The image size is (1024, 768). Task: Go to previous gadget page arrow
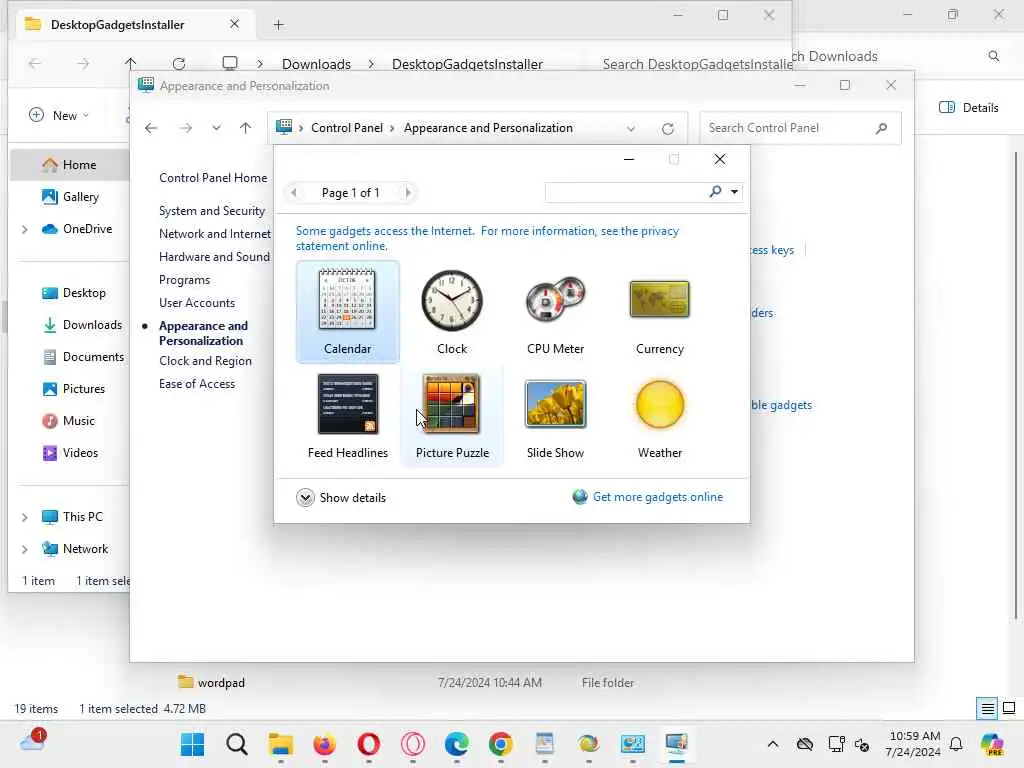[x=294, y=193]
